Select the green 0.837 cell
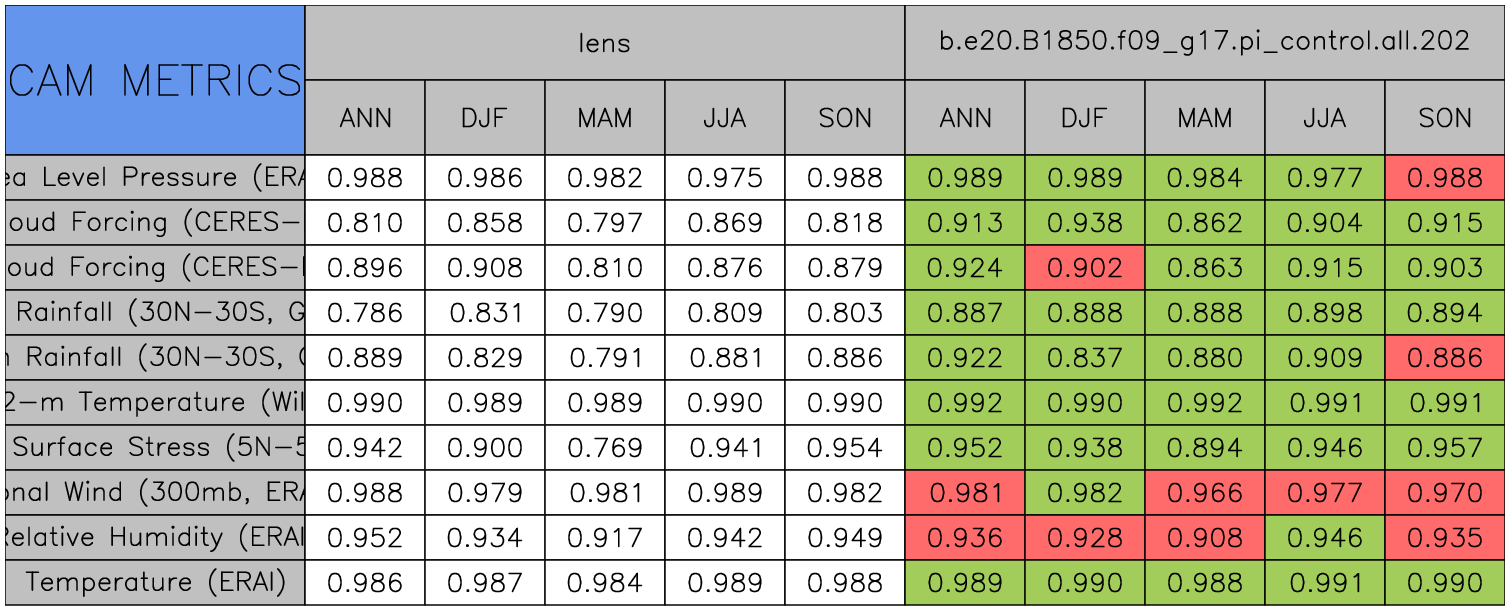This screenshot has height=611, width=1510. (1084, 358)
